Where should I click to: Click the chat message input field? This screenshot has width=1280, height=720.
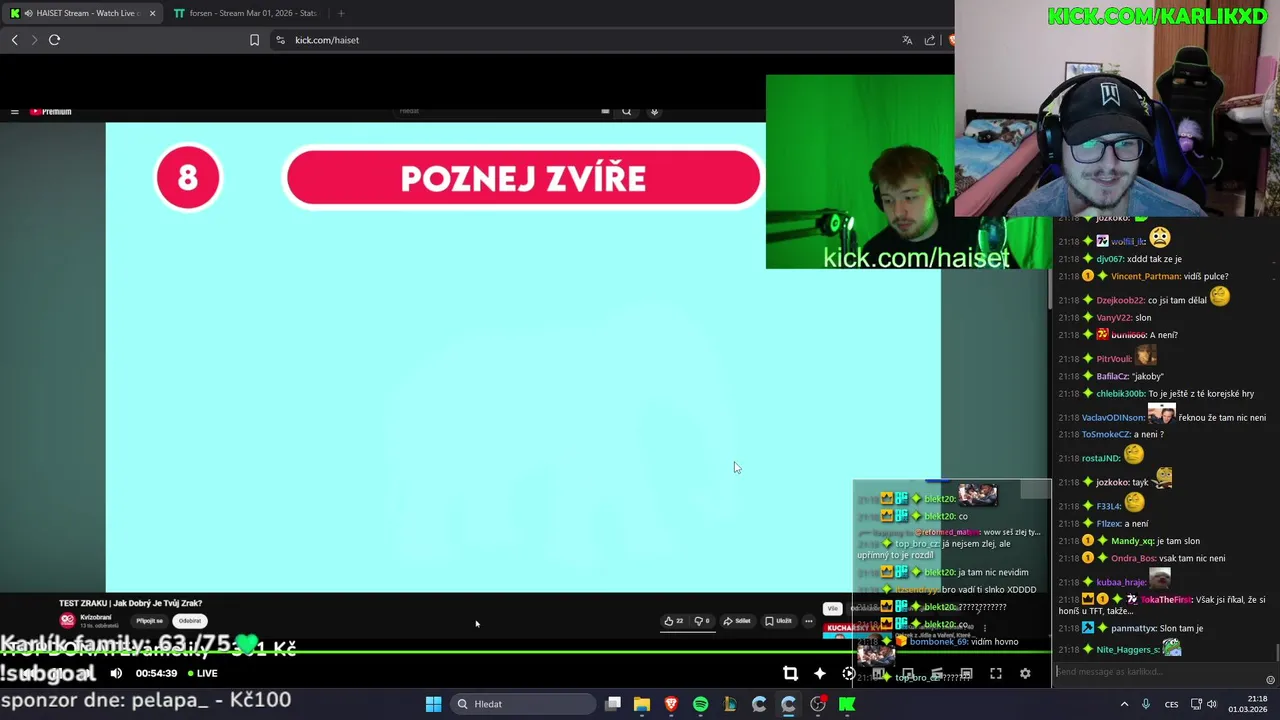(1158, 671)
